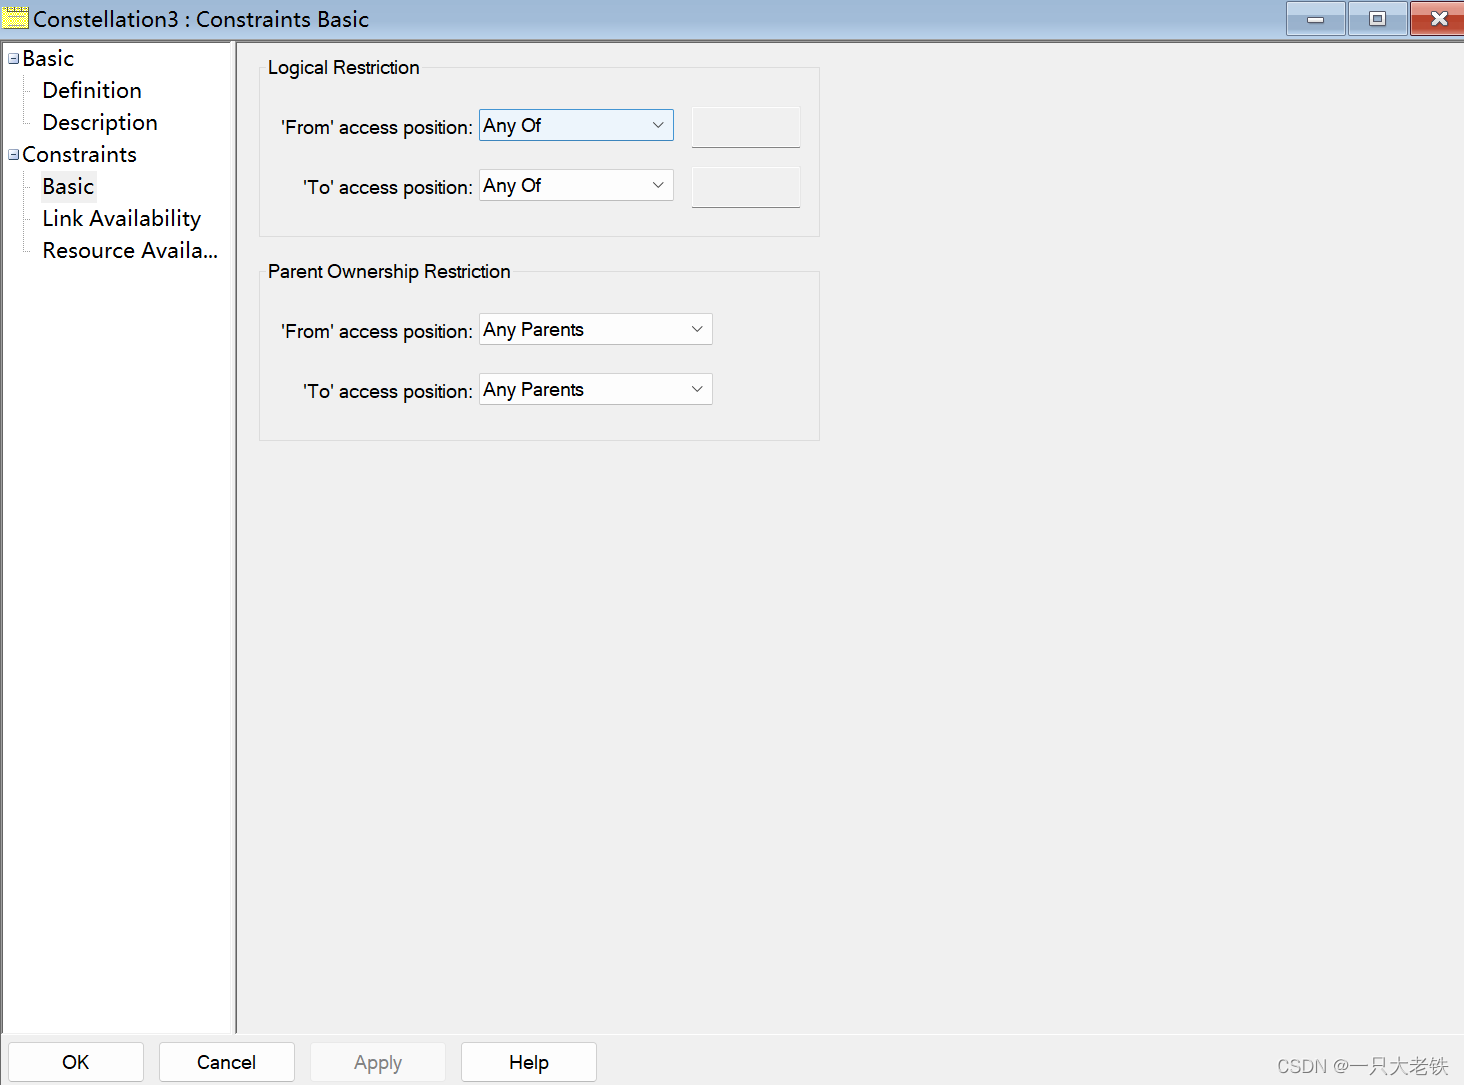Open Parent Ownership 'From' access position dropdown
This screenshot has height=1085, width=1464.
pyautogui.click(x=596, y=329)
